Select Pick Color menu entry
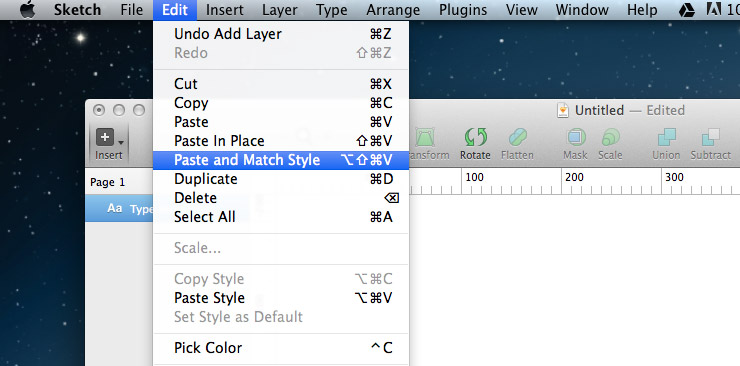Image resolution: width=740 pixels, height=366 pixels. tap(281, 348)
